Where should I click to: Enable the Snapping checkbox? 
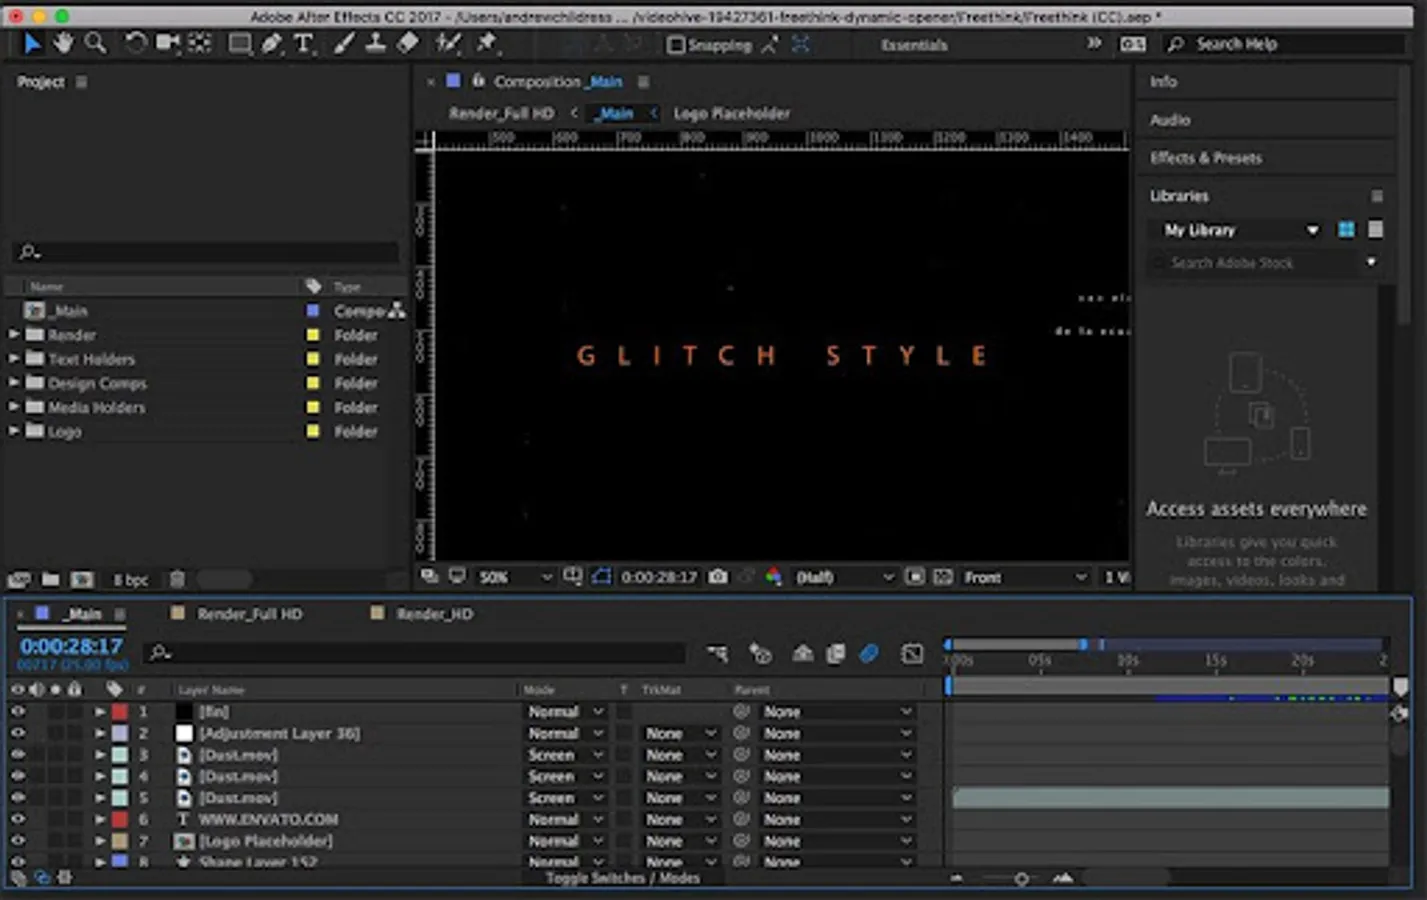click(x=676, y=45)
